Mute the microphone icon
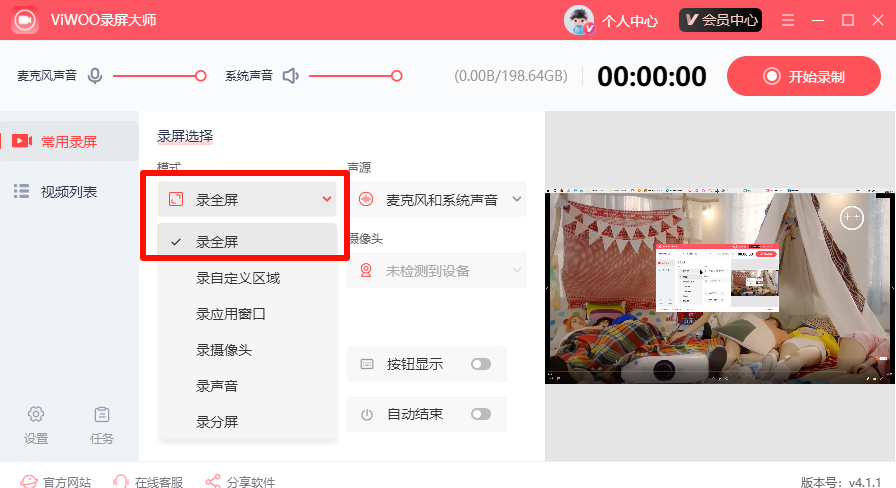The width and height of the screenshot is (896, 488). pos(95,76)
